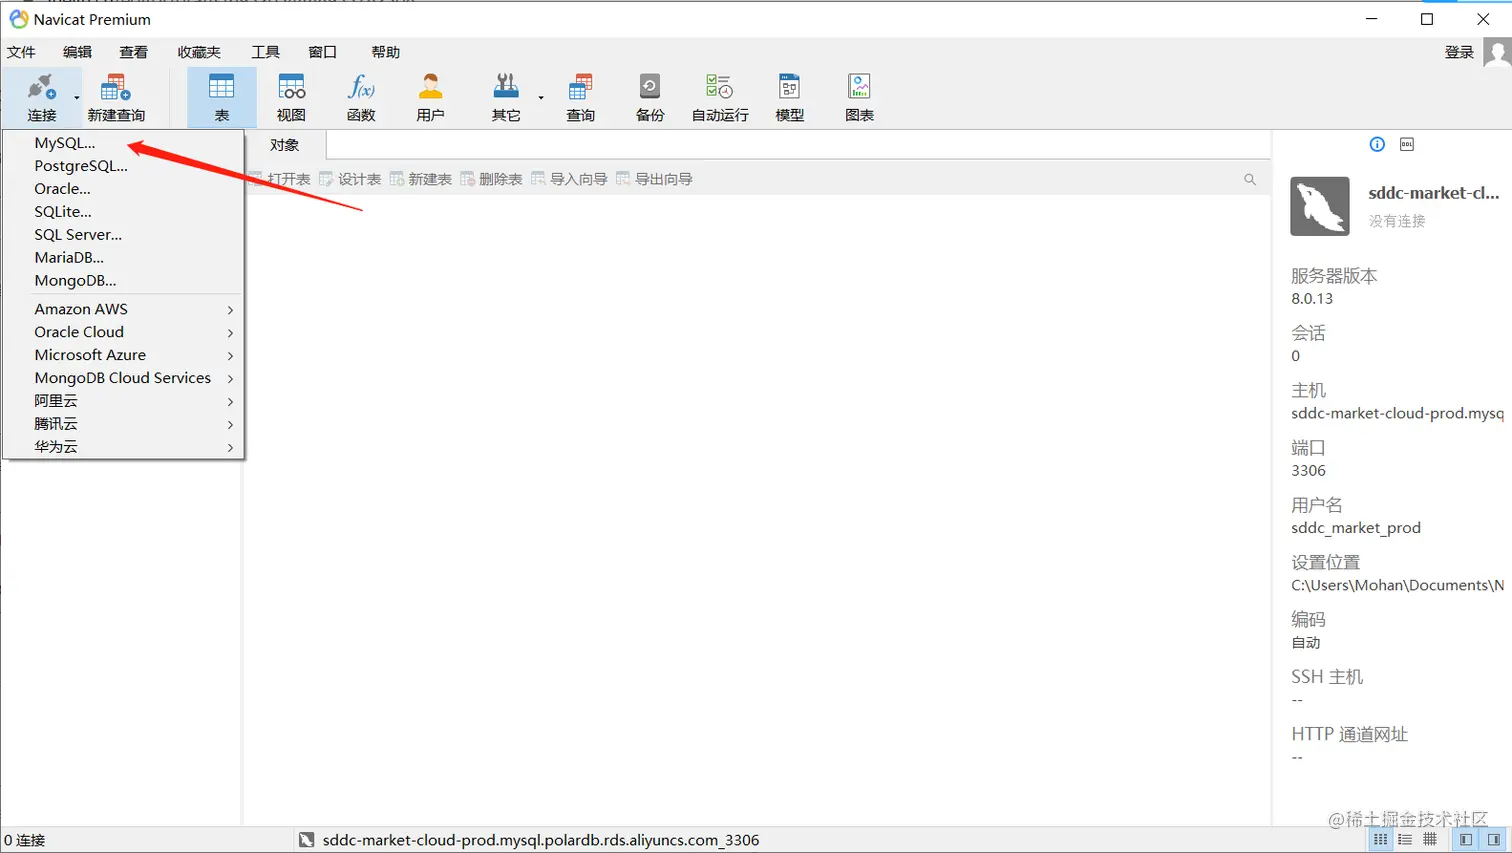The width and height of the screenshot is (1512, 853).
Task: Click the user avatar next to 登录
Action: (x=1497, y=52)
